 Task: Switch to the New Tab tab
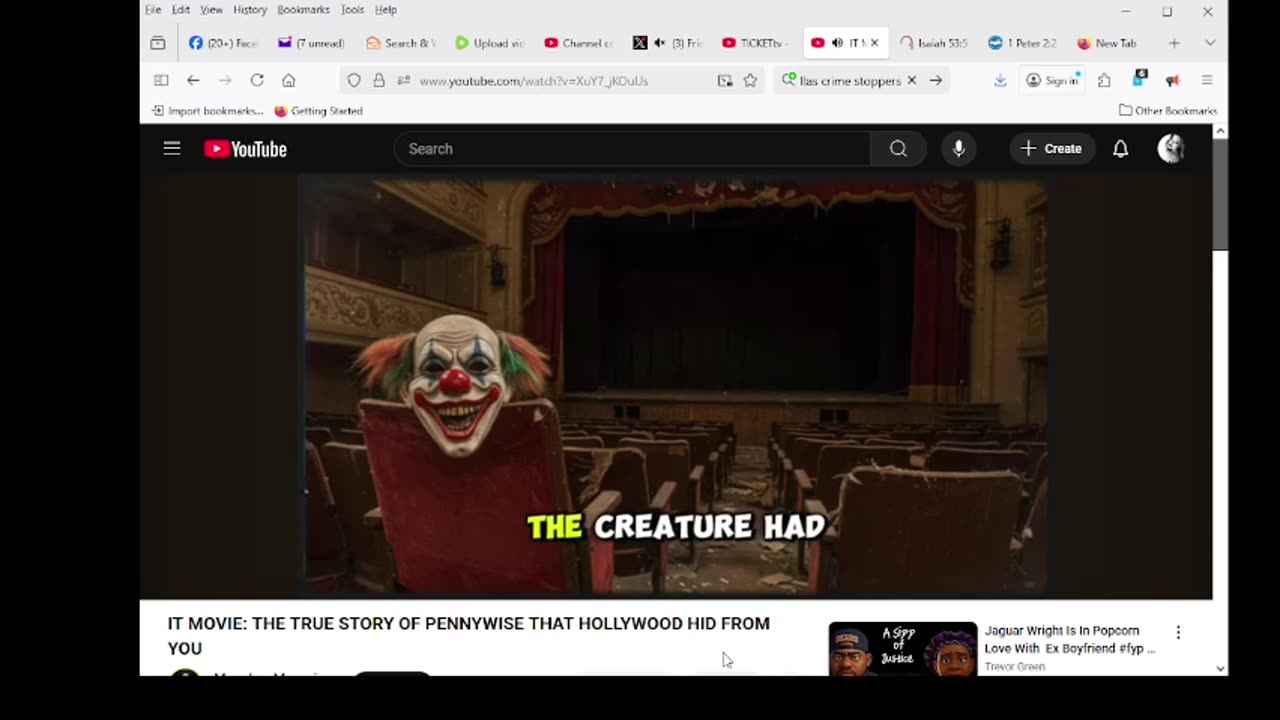pos(1110,43)
